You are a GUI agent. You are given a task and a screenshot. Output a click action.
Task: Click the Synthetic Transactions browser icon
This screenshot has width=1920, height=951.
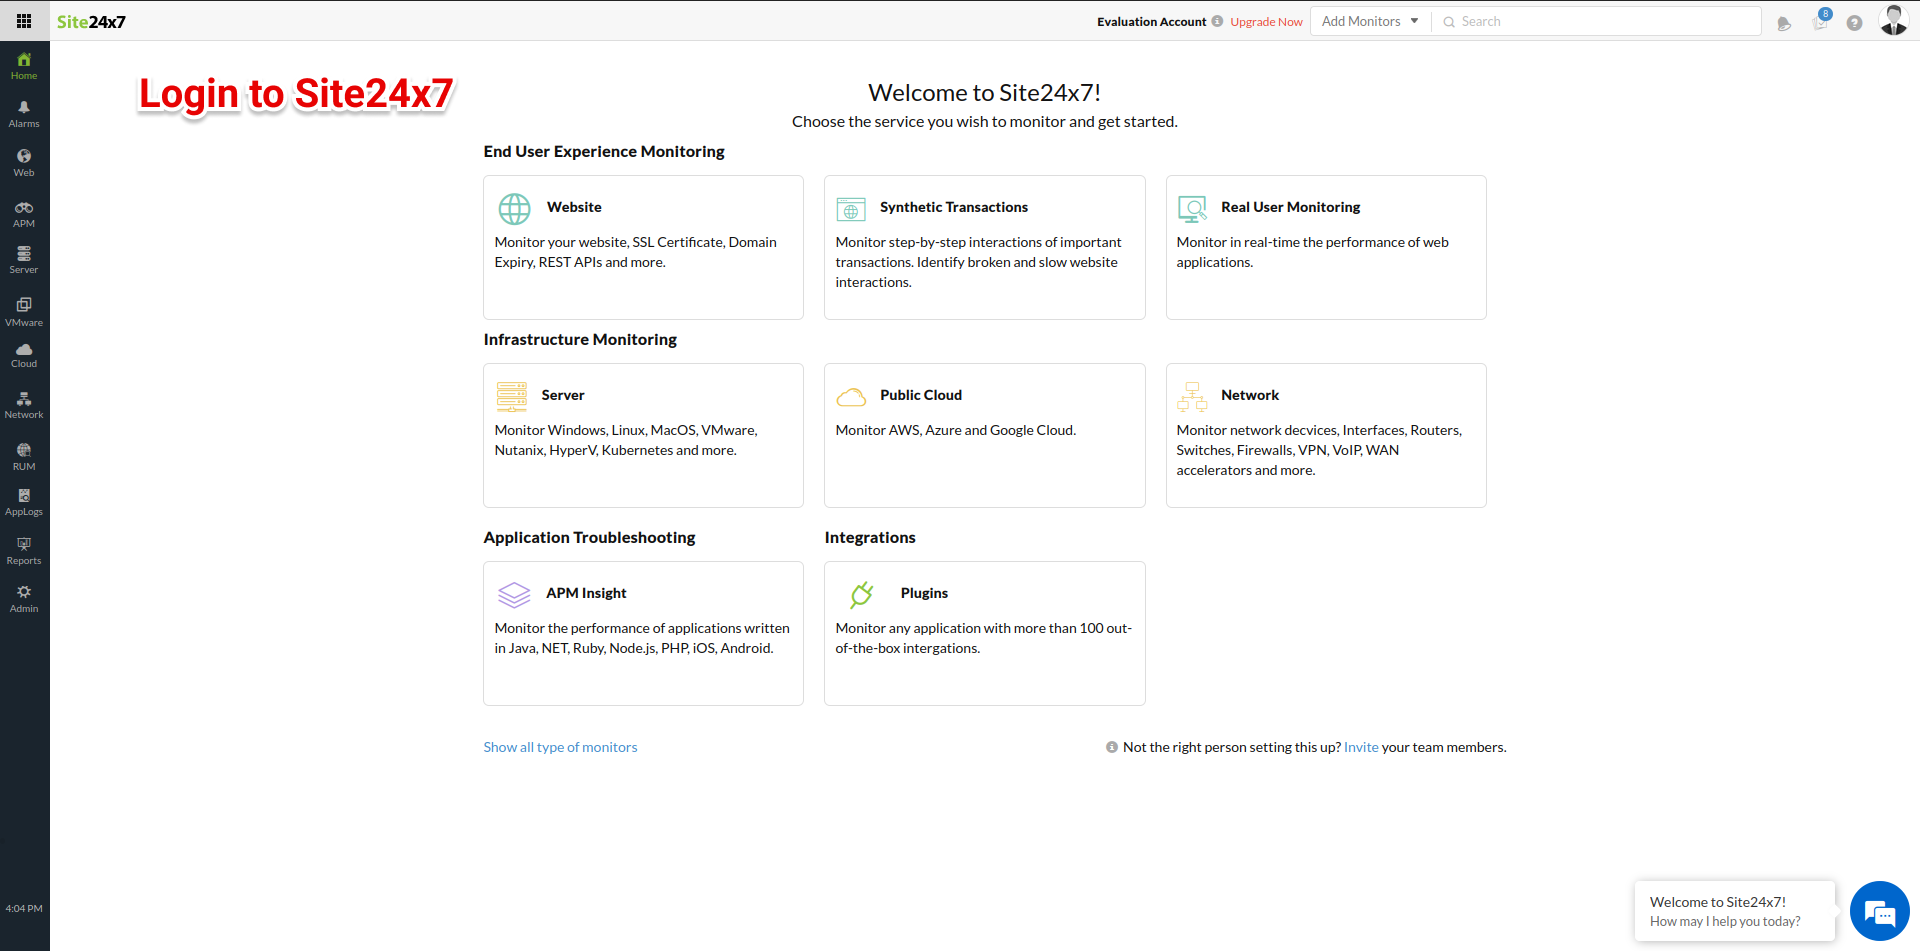(x=851, y=209)
